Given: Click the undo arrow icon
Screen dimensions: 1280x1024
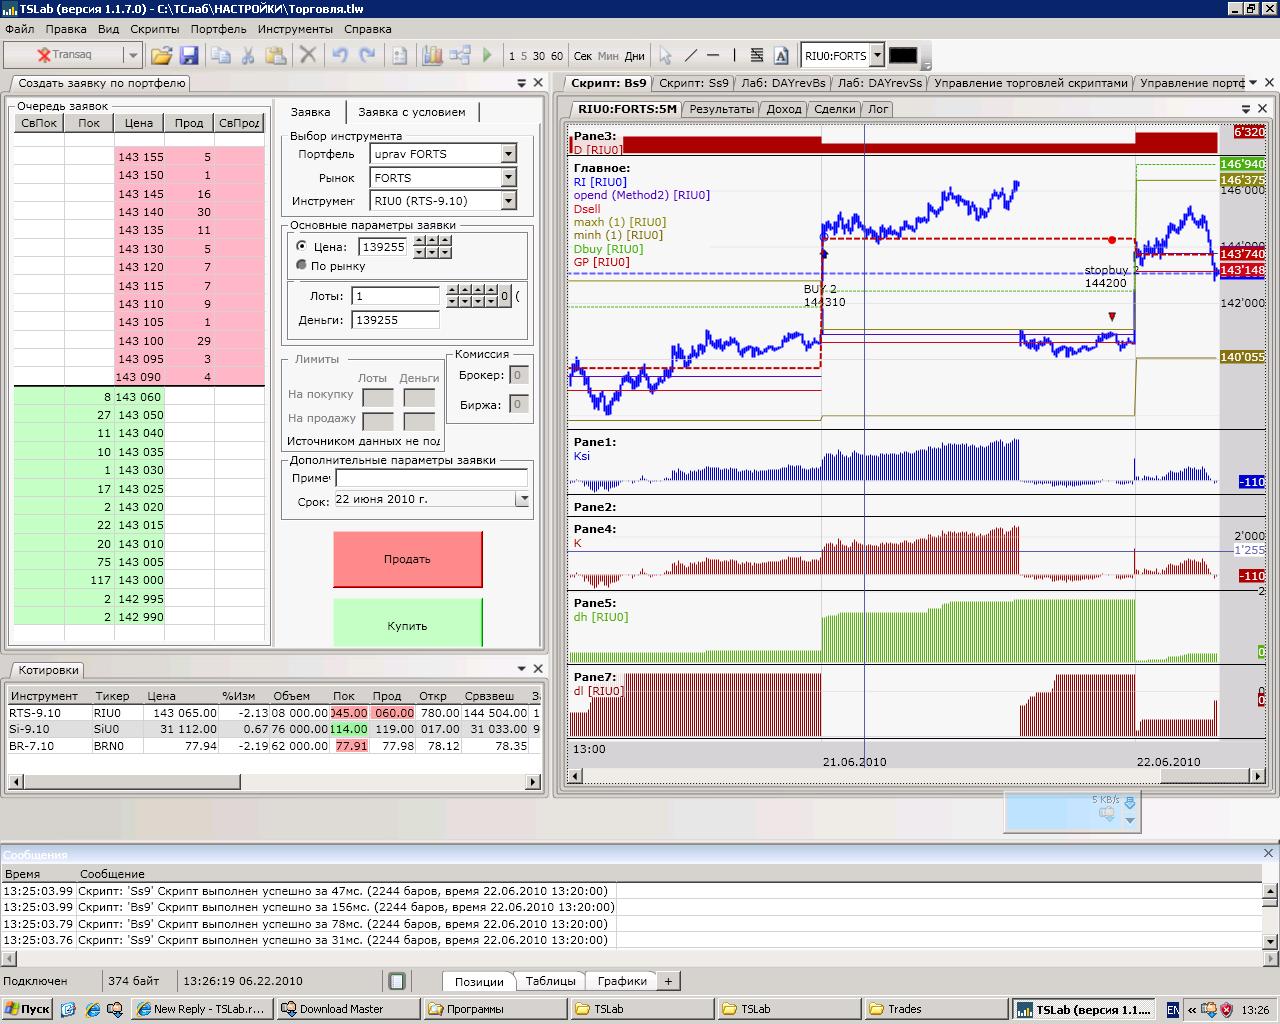Looking at the screenshot, I should pyautogui.click(x=340, y=56).
